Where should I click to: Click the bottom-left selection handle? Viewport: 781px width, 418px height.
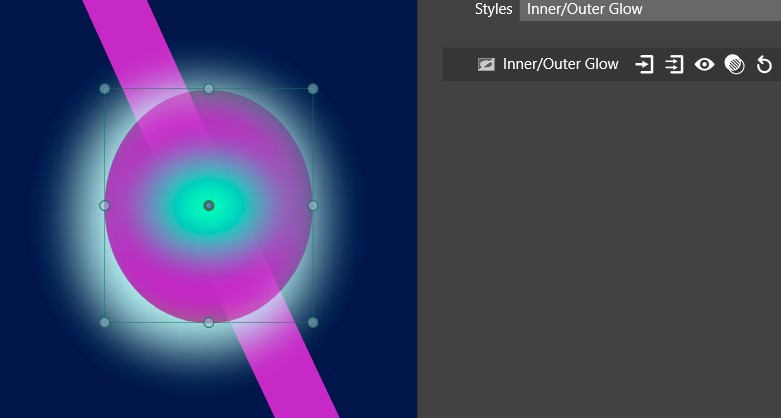(x=105, y=322)
